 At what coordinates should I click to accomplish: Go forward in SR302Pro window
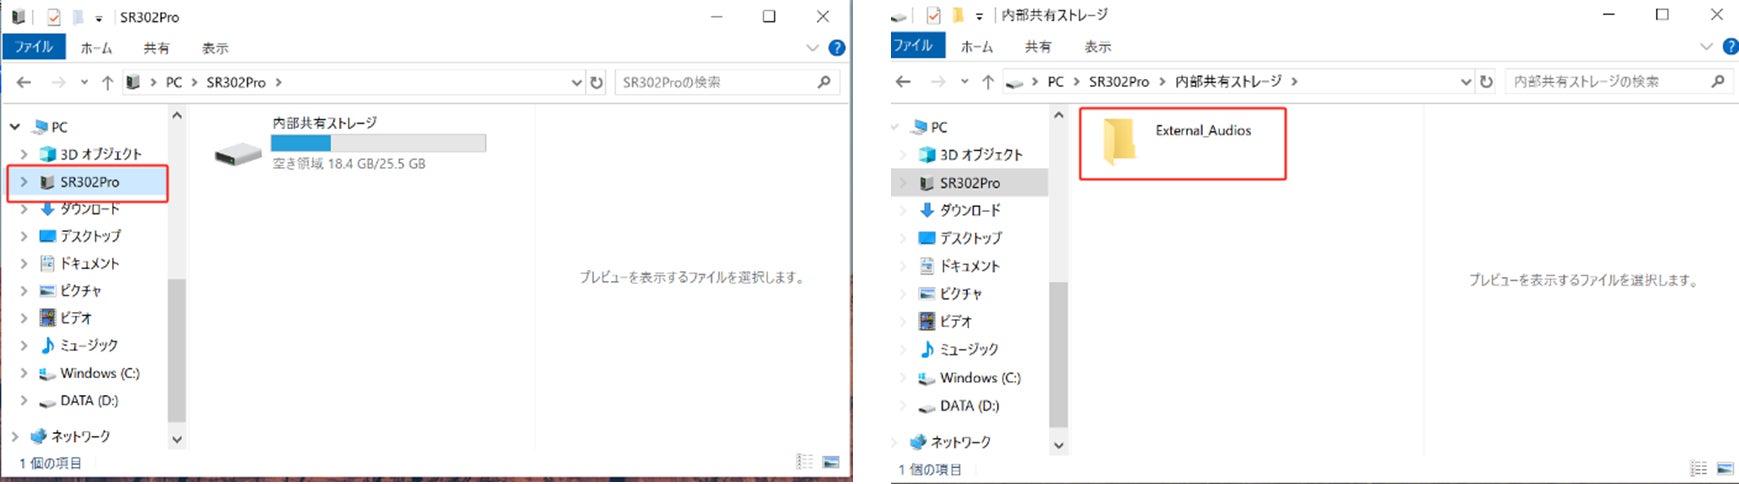tap(59, 82)
